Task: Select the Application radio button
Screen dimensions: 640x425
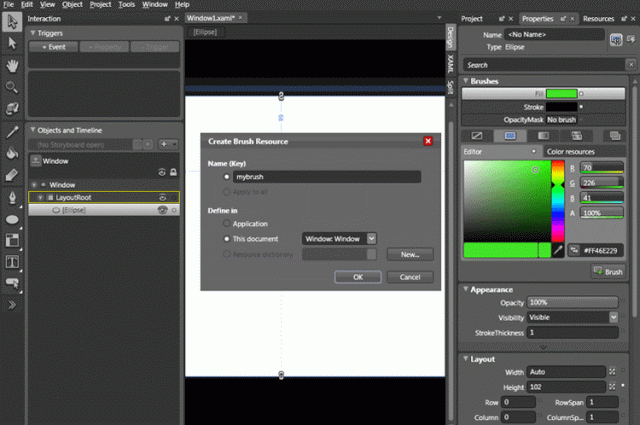Action: pyautogui.click(x=227, y=223)
